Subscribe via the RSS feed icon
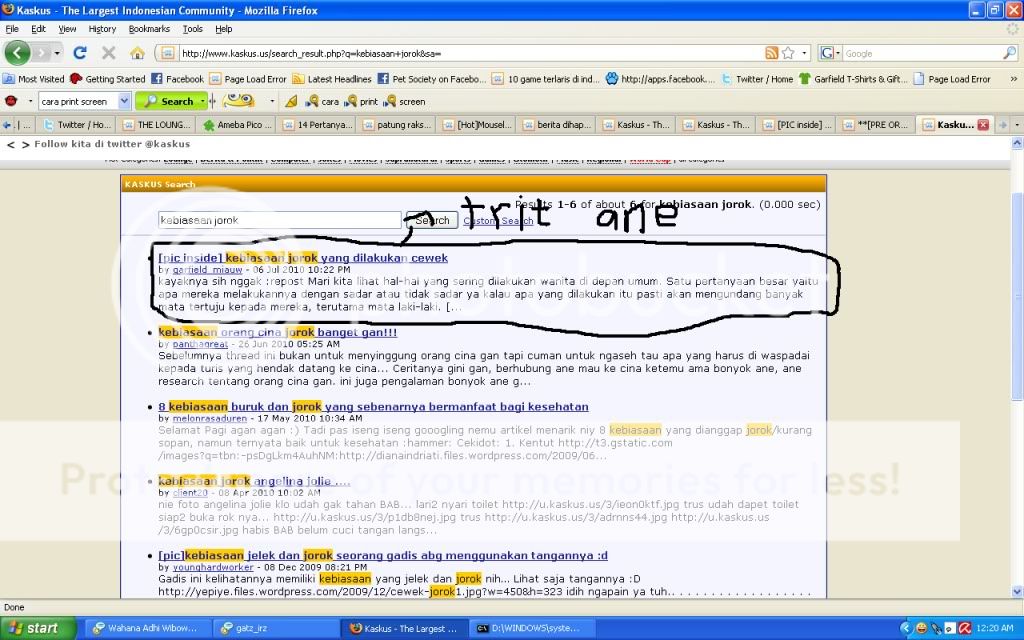This screenshot has width=1024, height=640. click(x=771, y=53)
